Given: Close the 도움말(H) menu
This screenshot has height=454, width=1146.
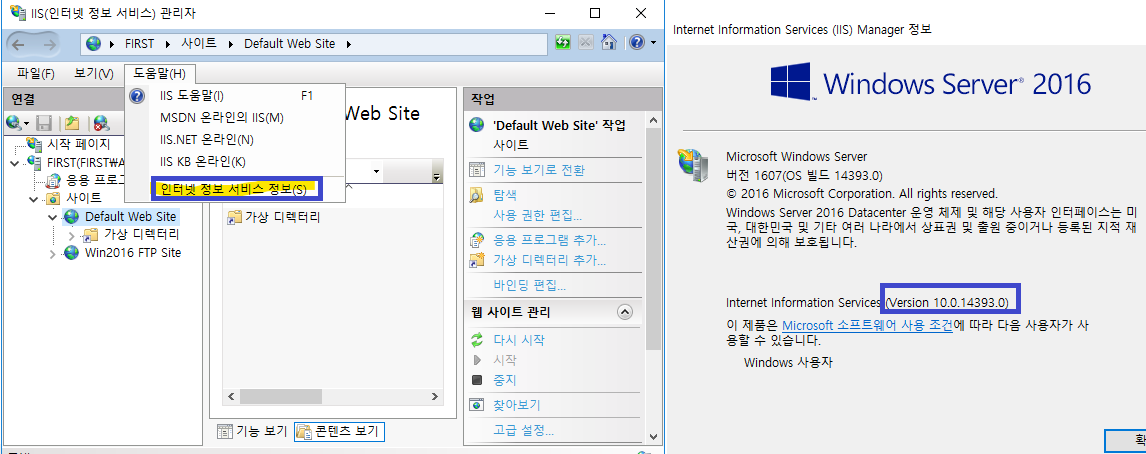Looking at the screenshot, I should [159, 73].
